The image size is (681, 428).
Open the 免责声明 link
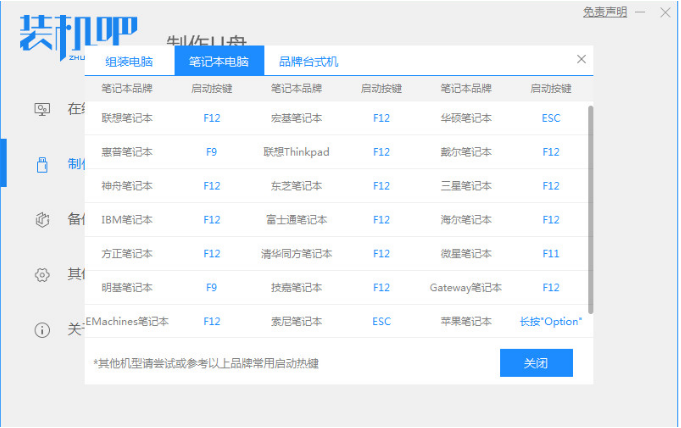605,12
